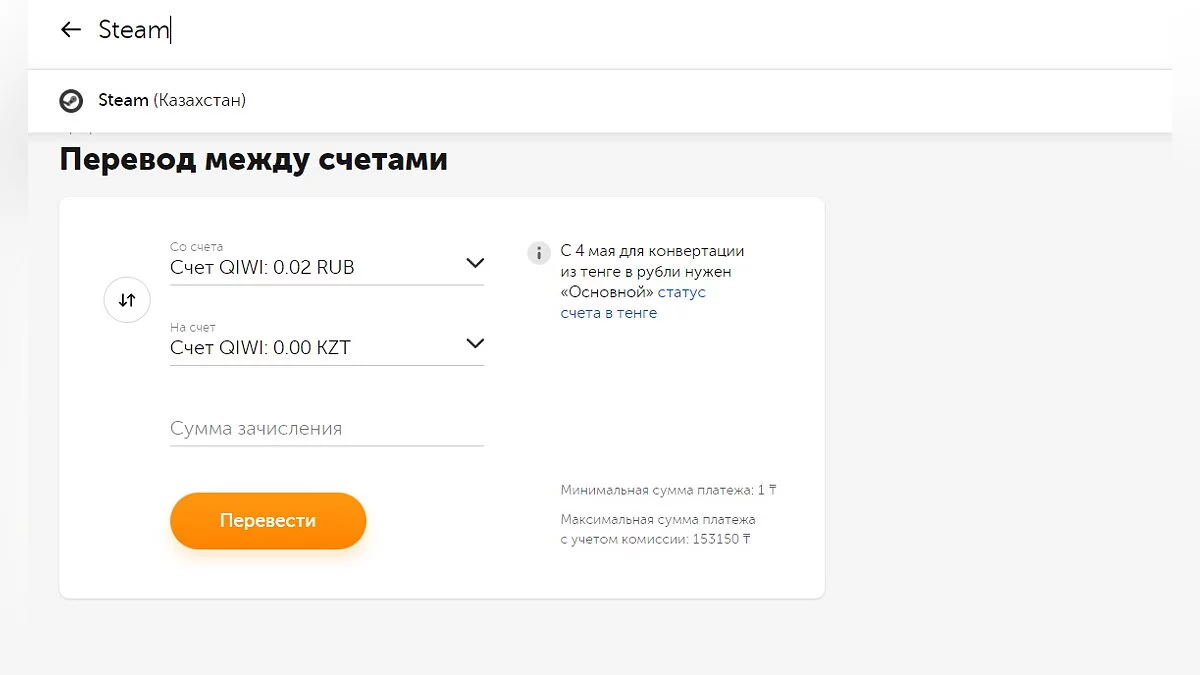Click the info icon beside the conversion notice
The height and width of the screenshot is (675, 1200).
click(x=539, y=252)
